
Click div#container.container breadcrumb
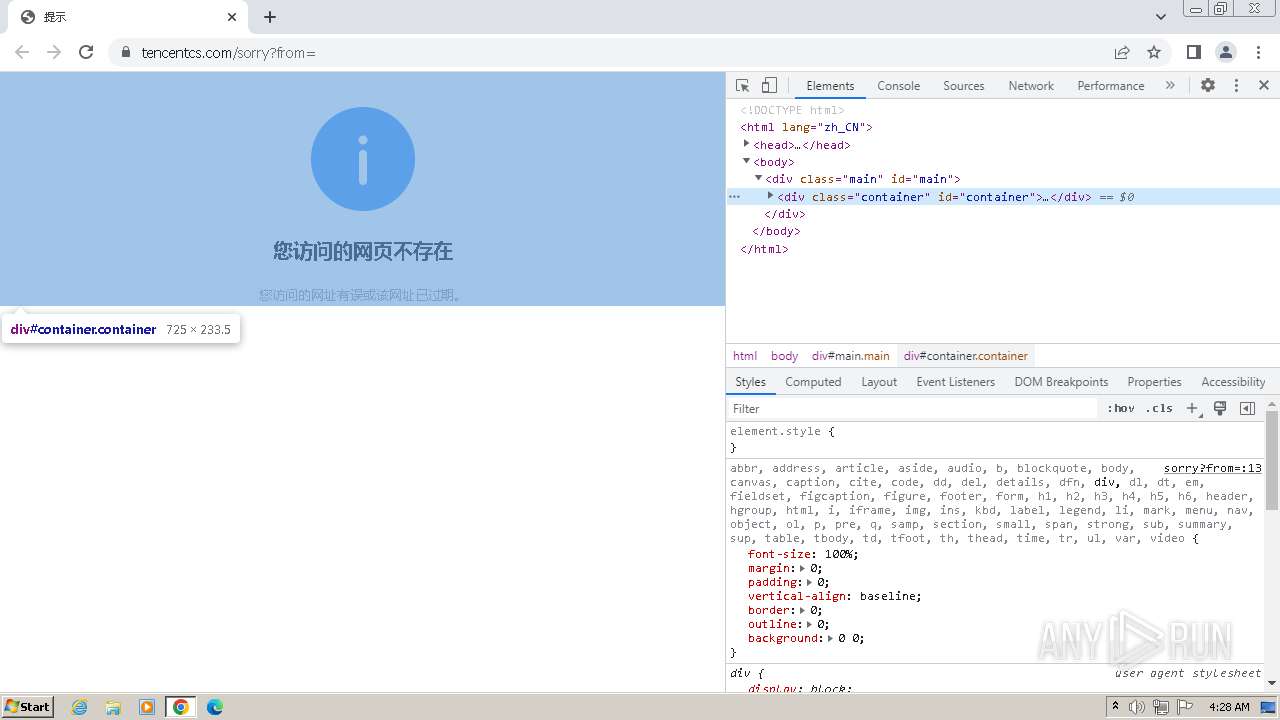965,356
